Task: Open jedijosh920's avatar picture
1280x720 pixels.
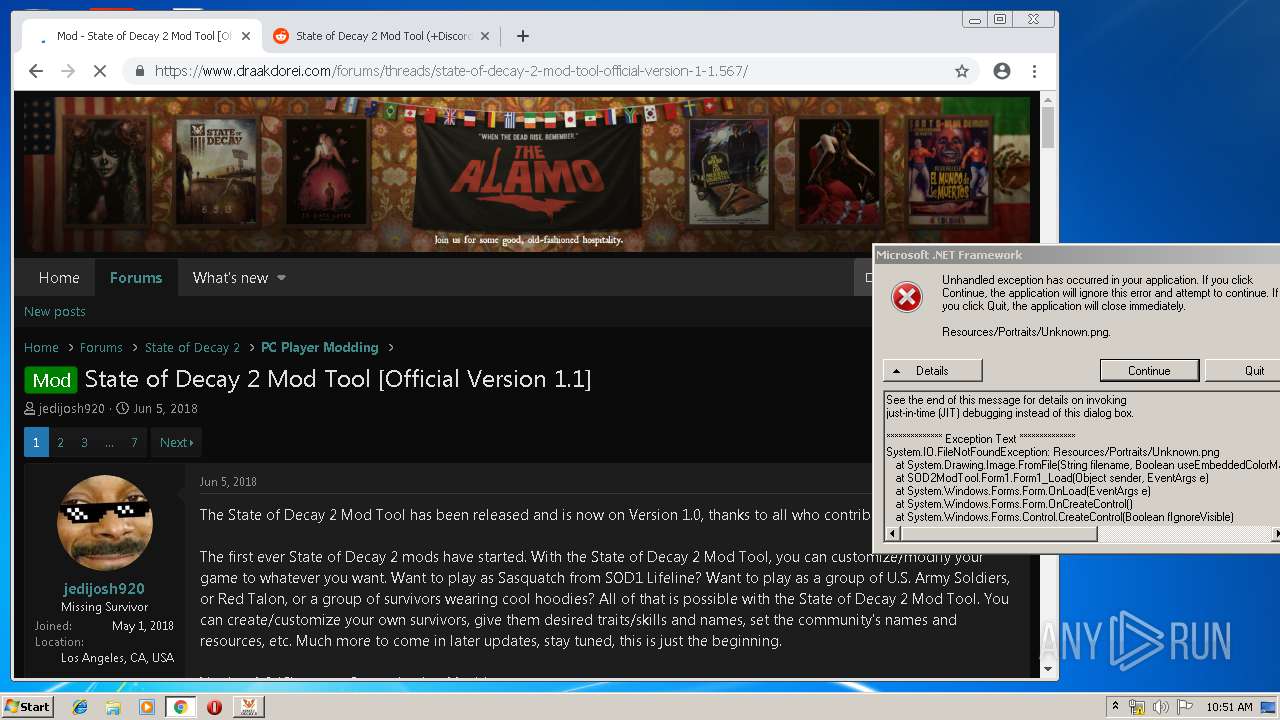Action: [x=105, y=522]
